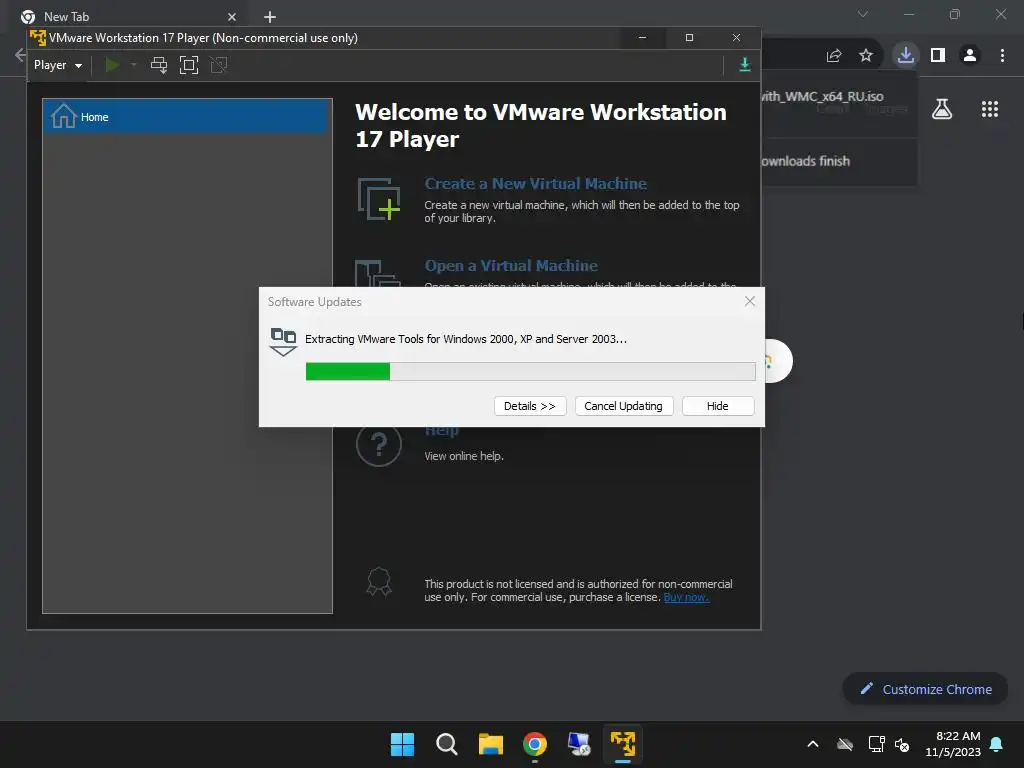Bookmark this page with Chrome star icon
This screenshot has width=1024, height=768.
[x=866, y=56]
